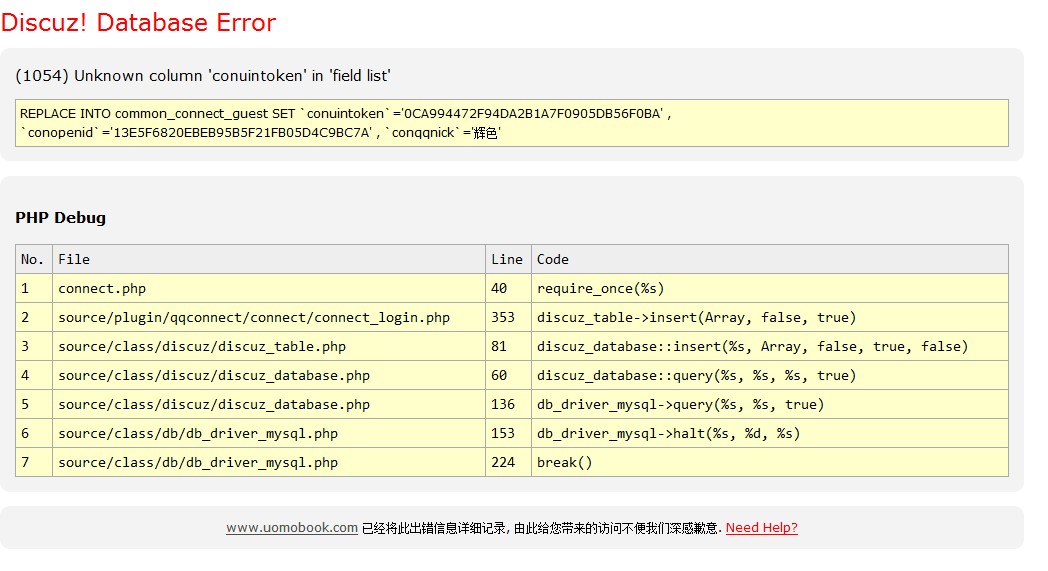The image size is (1048, 571).
Task: Click the Code column header
Action: (553, 259)
